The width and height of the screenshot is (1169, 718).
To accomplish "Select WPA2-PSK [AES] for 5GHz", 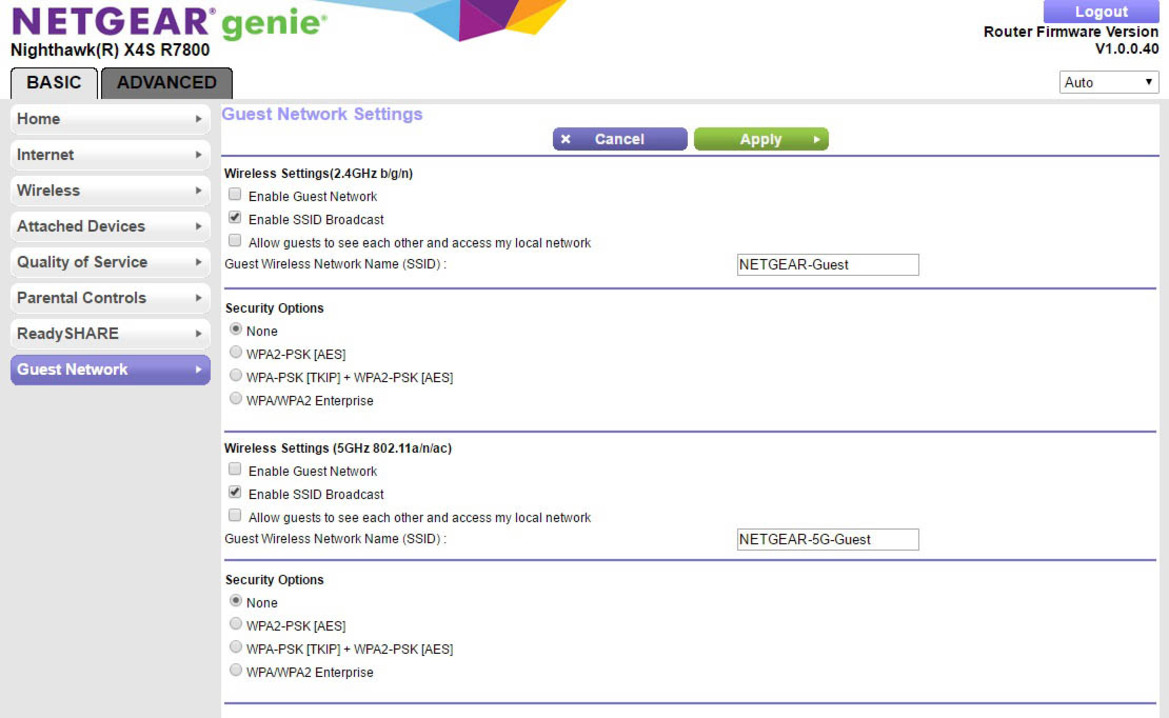I will coord(236,624).
